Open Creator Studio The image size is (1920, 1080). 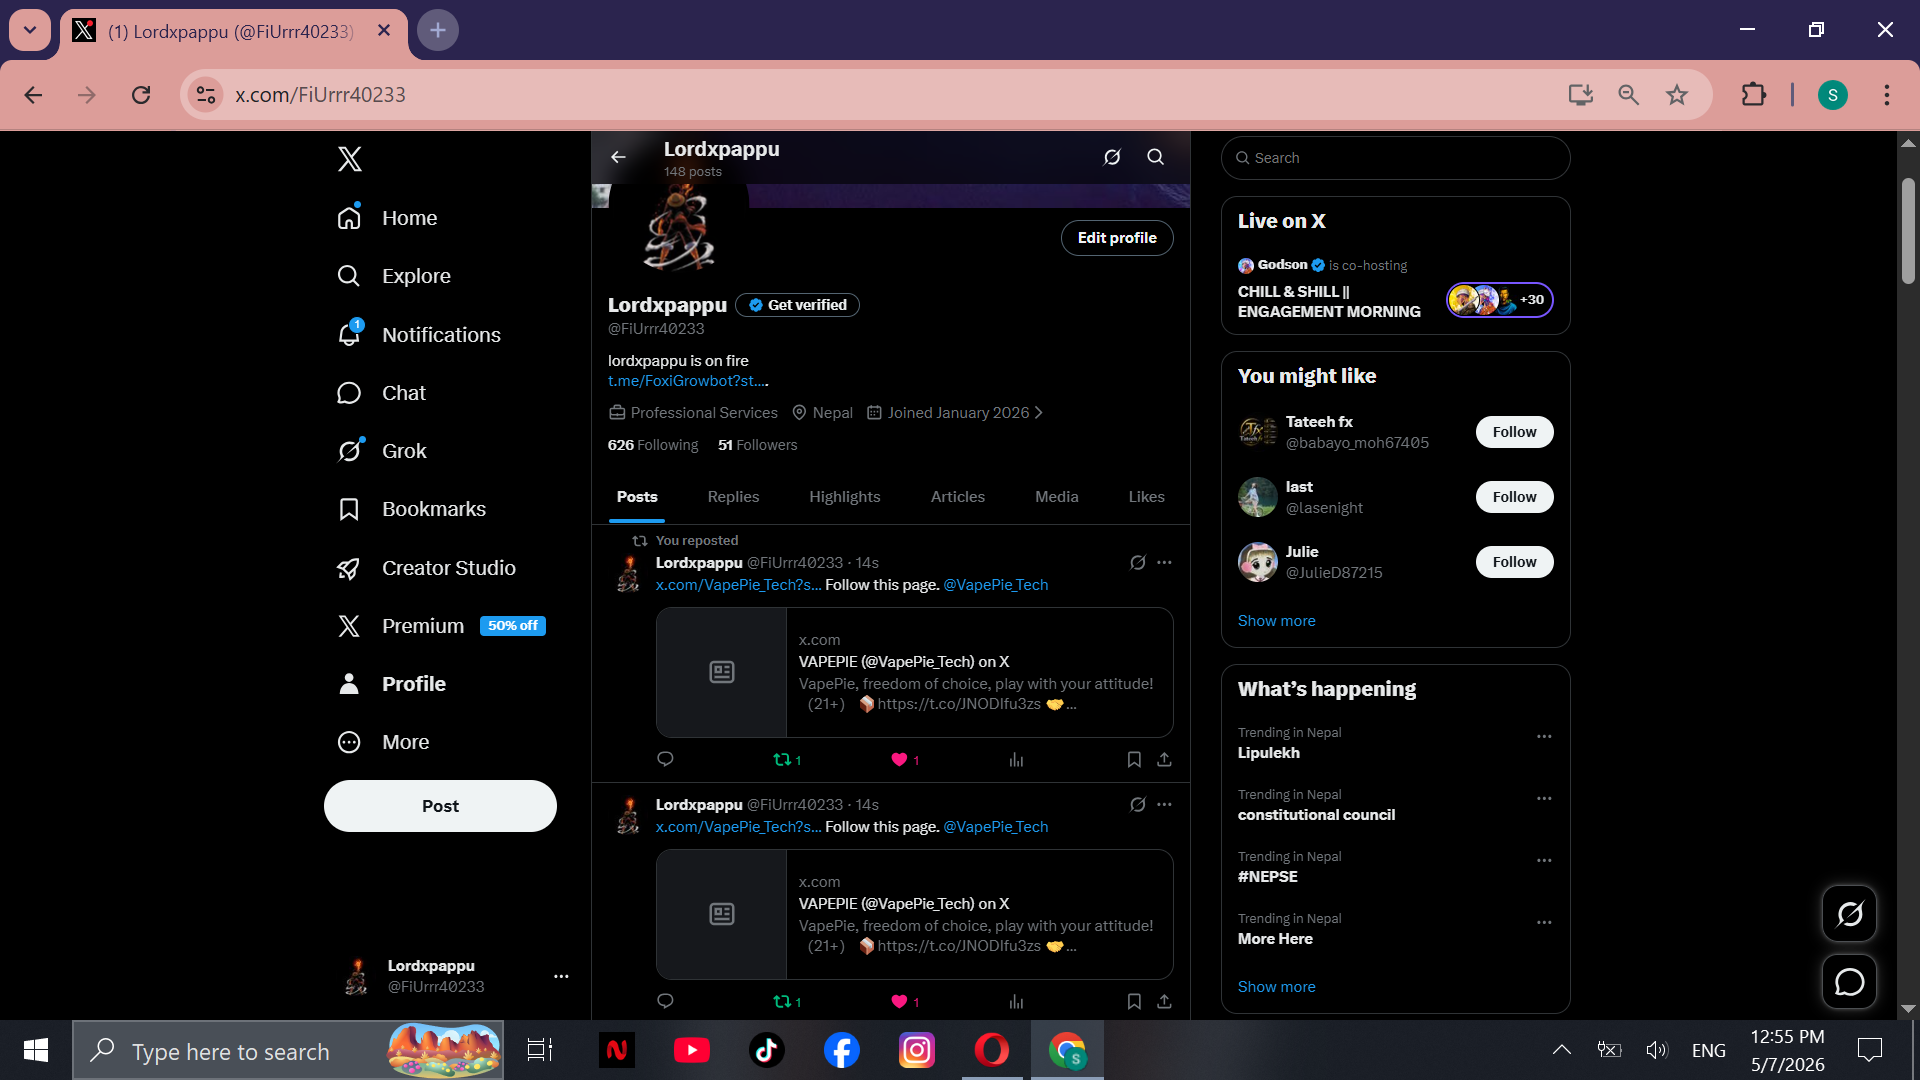coord(427,568)
